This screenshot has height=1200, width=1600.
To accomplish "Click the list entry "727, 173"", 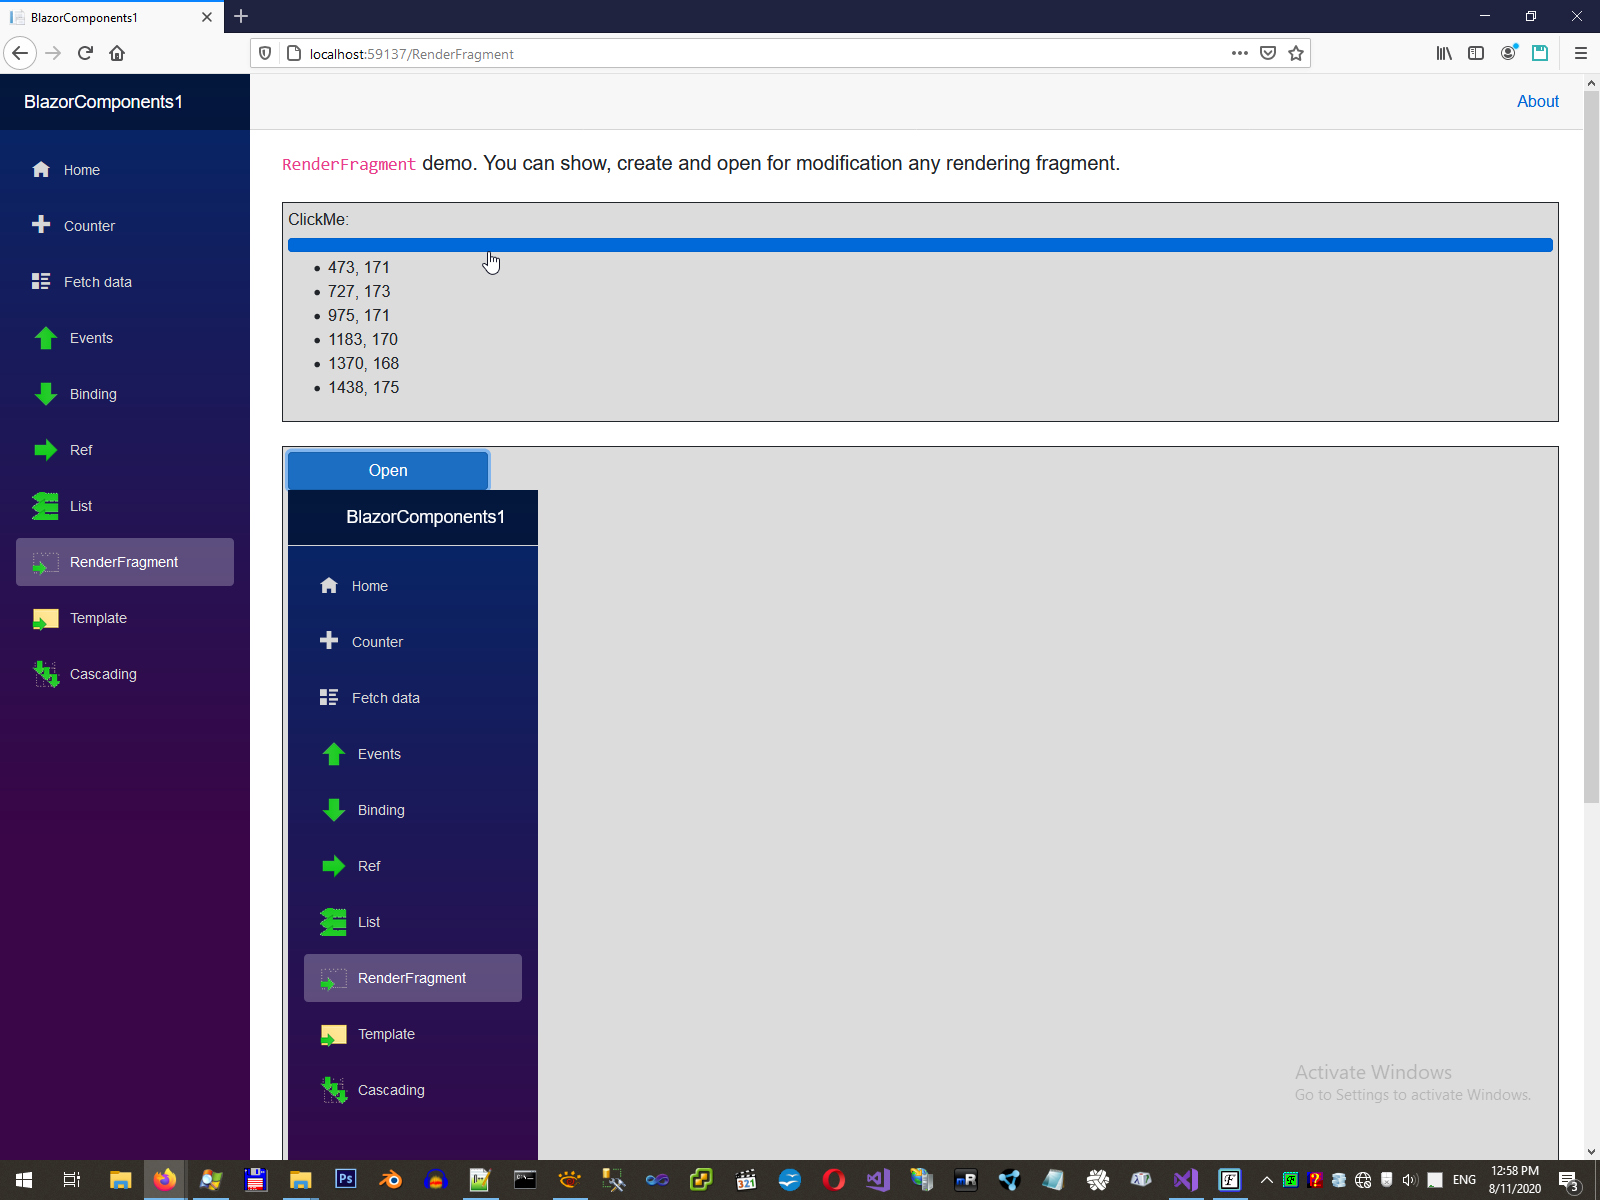I will click(x=359, y=291).
